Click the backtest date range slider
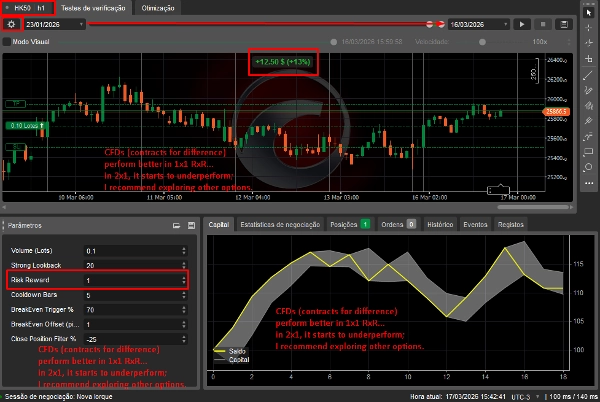The height and width of the screenshot is (402, 600). click(260, 23)
